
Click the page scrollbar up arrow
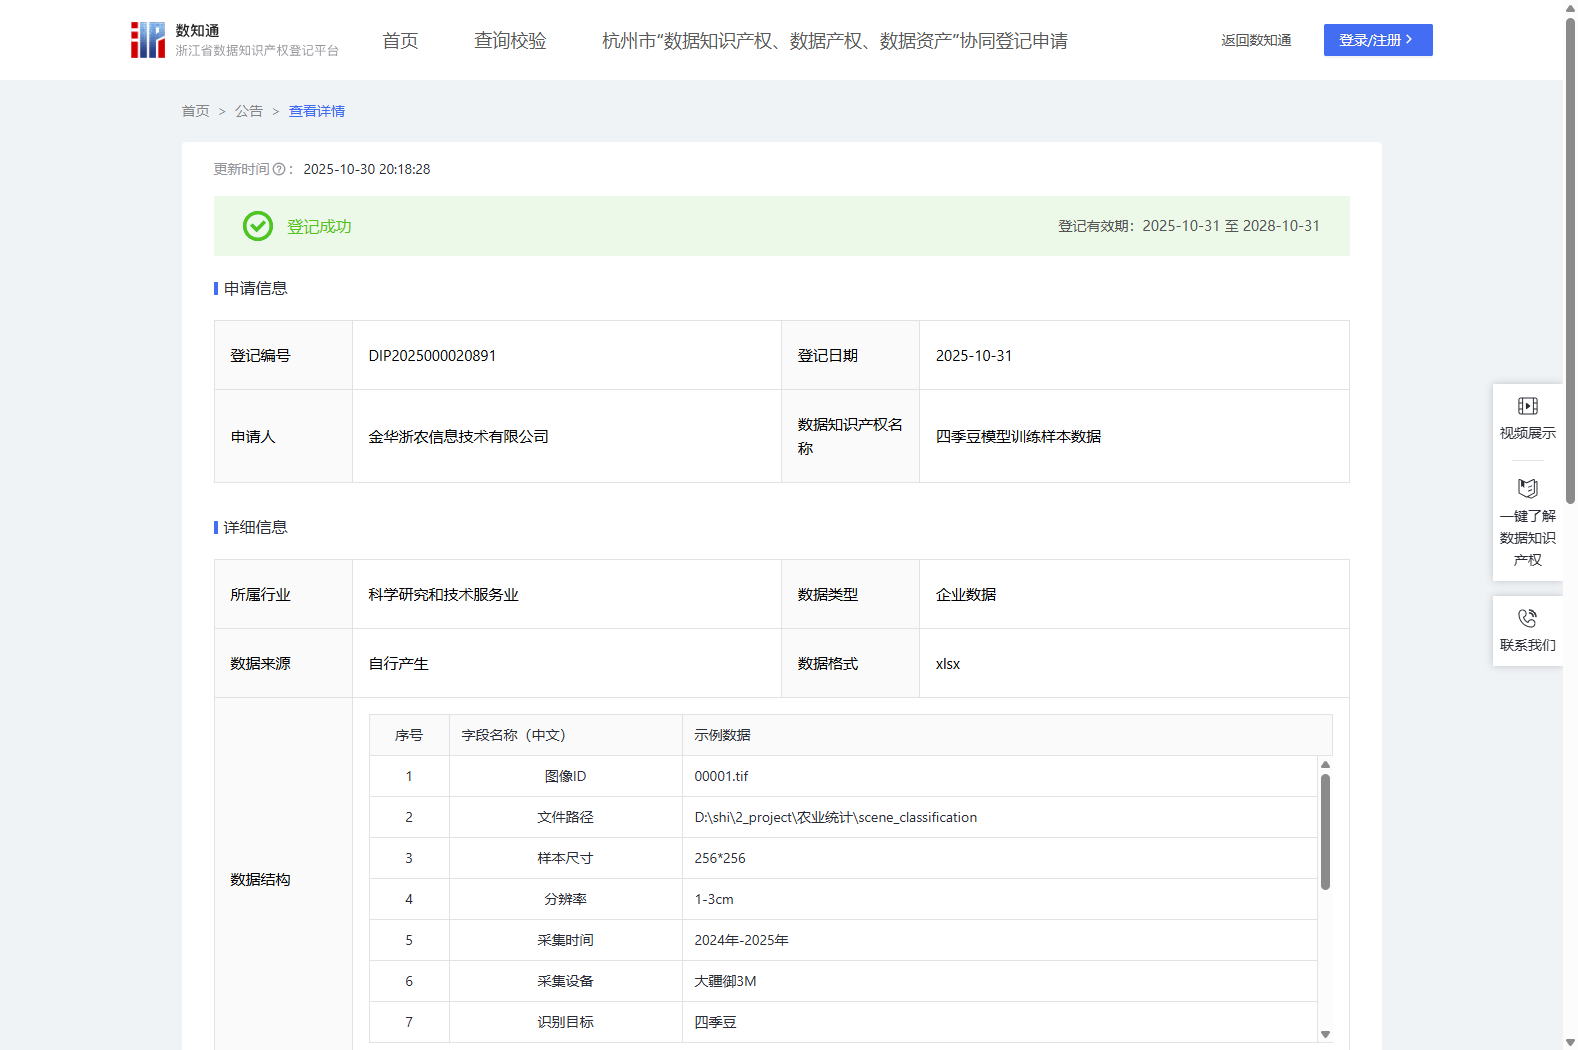[1570, 7]
